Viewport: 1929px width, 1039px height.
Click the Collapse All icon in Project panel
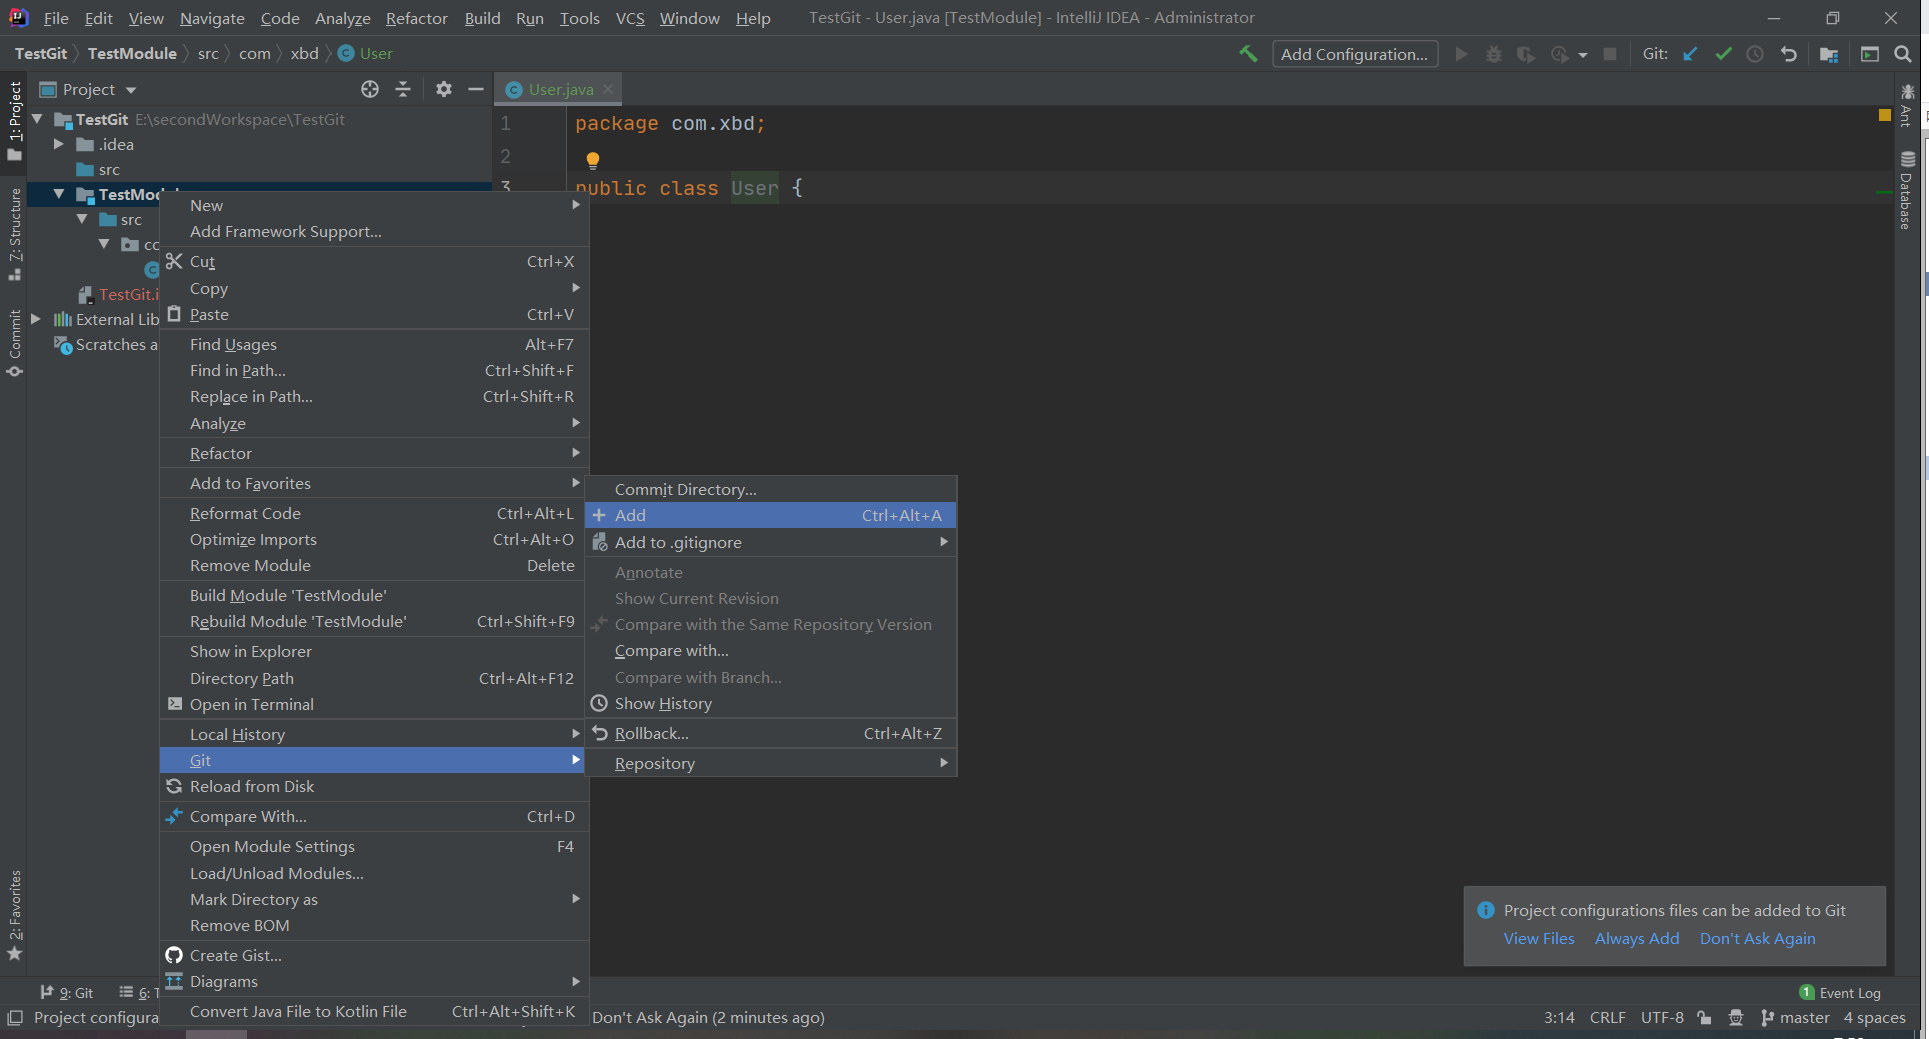click(x=403, y=89)
